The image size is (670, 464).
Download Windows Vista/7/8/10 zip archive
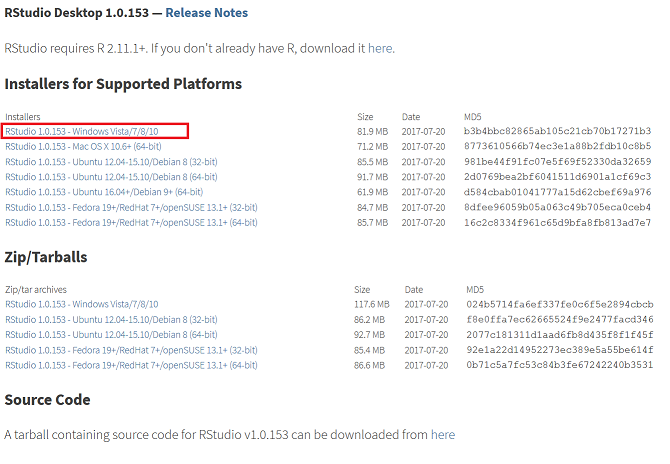tap(82, 304)
